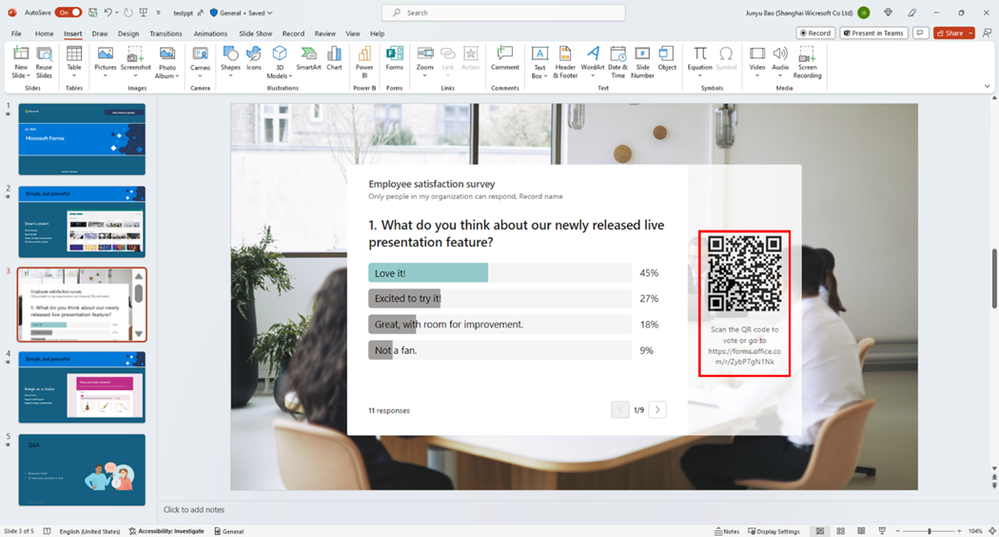The height and width of the screenshot is (537, 999).
Task: Start a Screen Recording
Action: point(807,62)
